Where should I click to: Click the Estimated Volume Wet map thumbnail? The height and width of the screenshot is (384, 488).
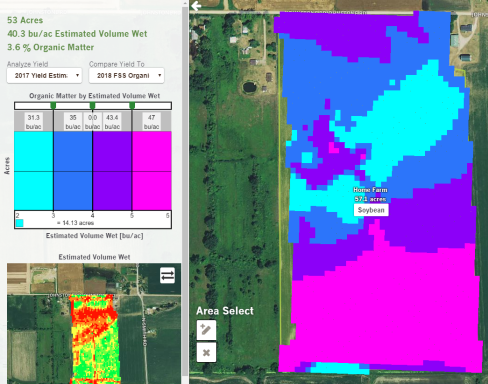(x=94, y=323)
